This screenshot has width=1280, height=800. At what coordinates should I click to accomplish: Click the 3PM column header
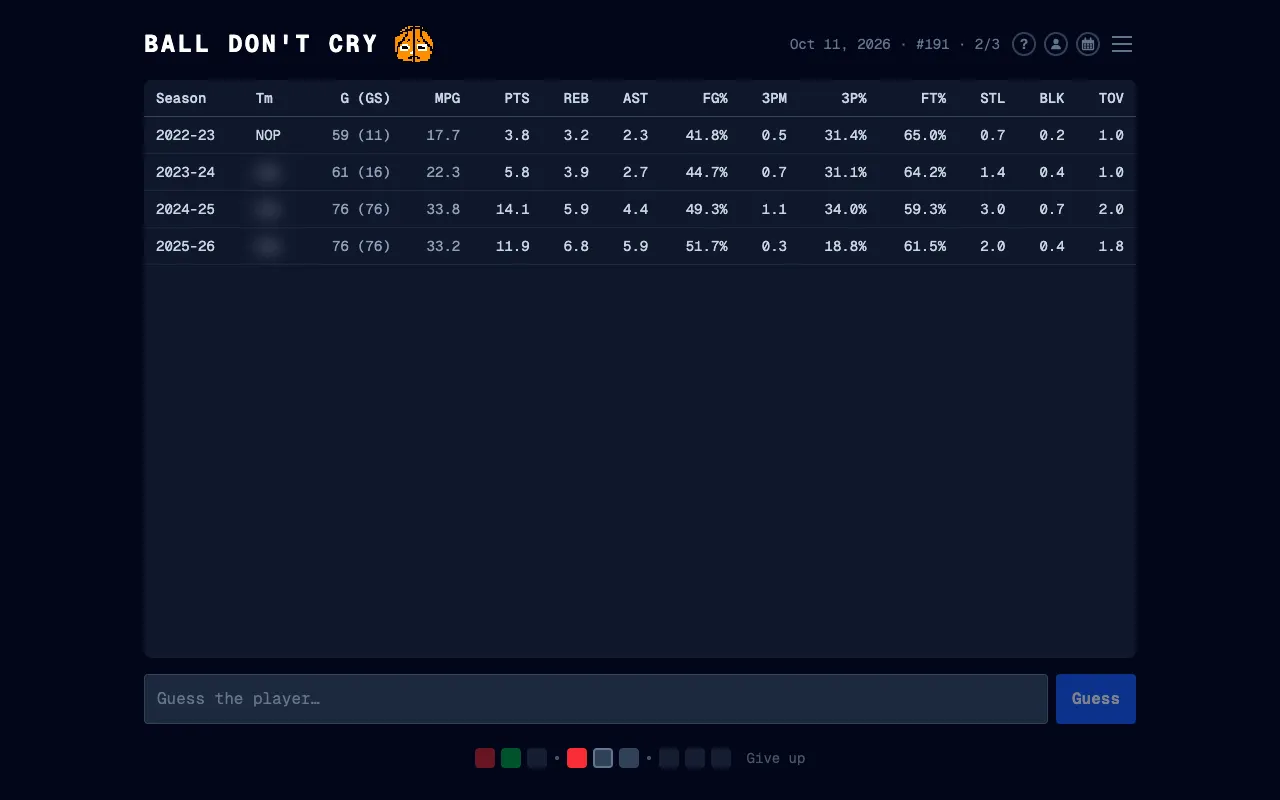point(774,98)
